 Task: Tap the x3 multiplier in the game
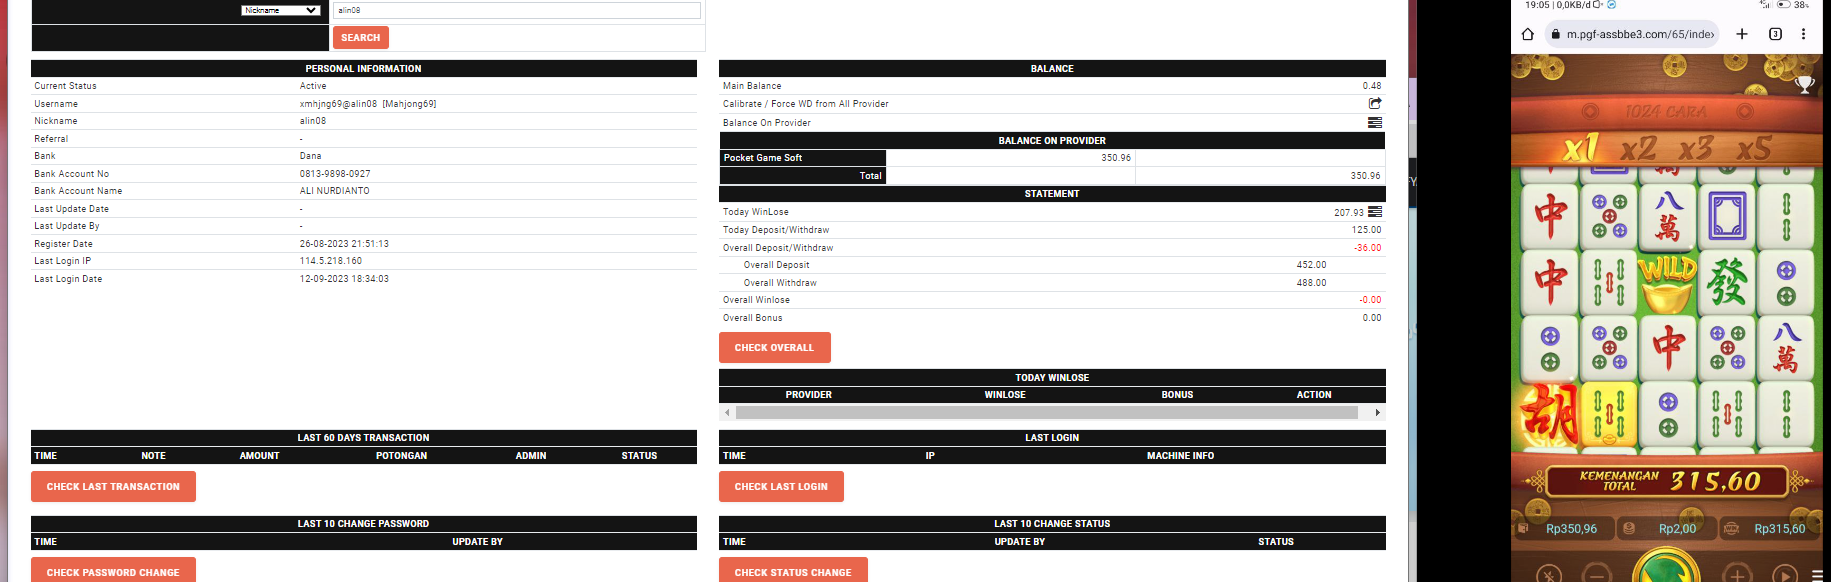point(1696,149)
